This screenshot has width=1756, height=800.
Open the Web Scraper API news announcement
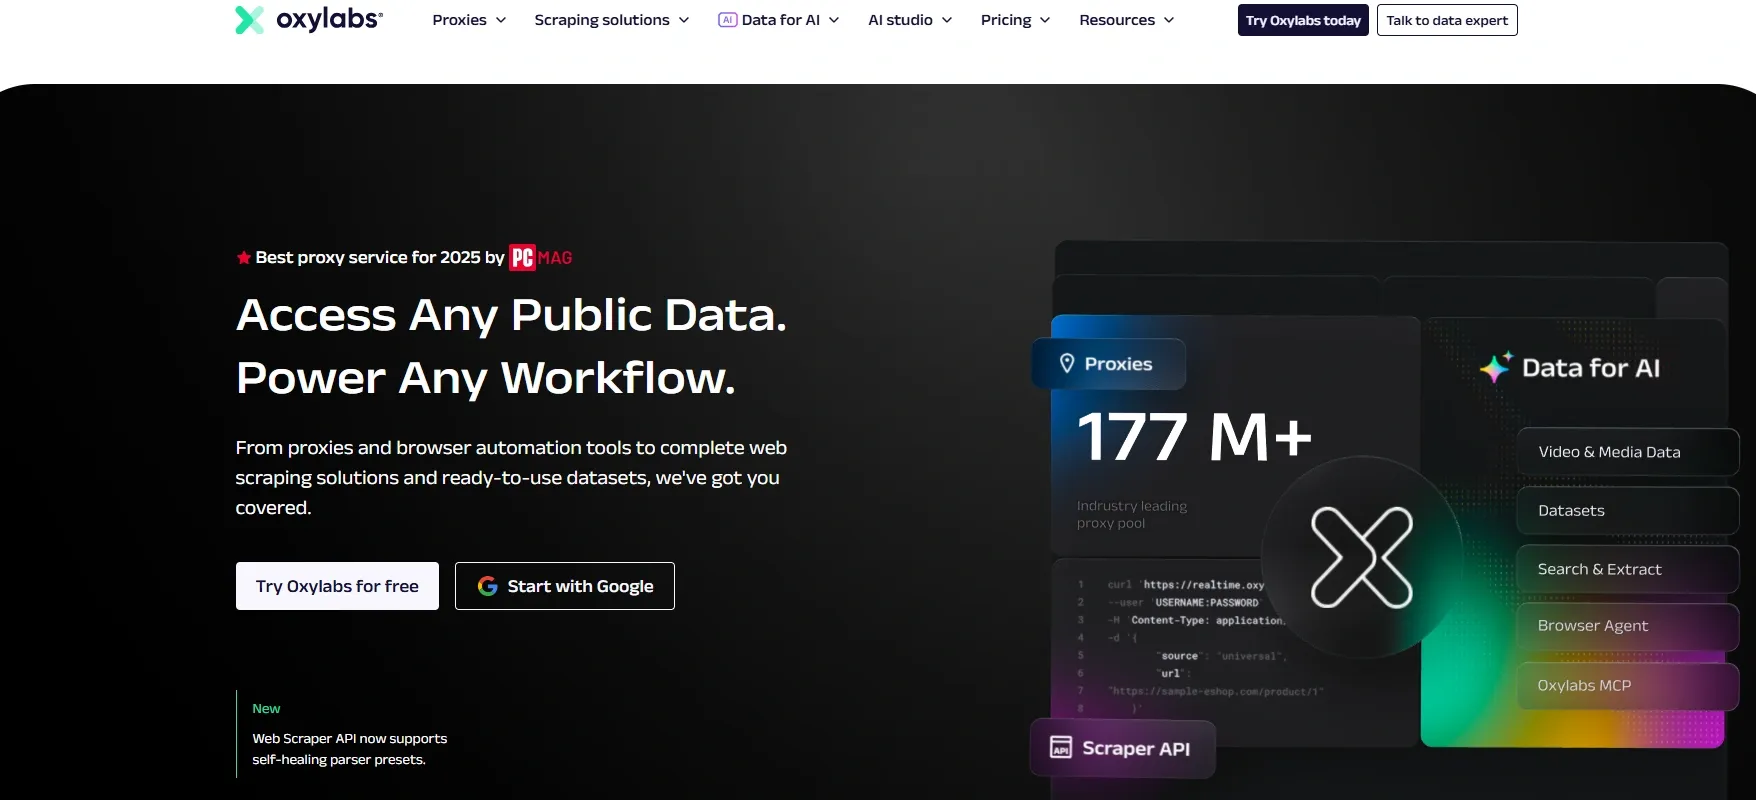point(350,749)
